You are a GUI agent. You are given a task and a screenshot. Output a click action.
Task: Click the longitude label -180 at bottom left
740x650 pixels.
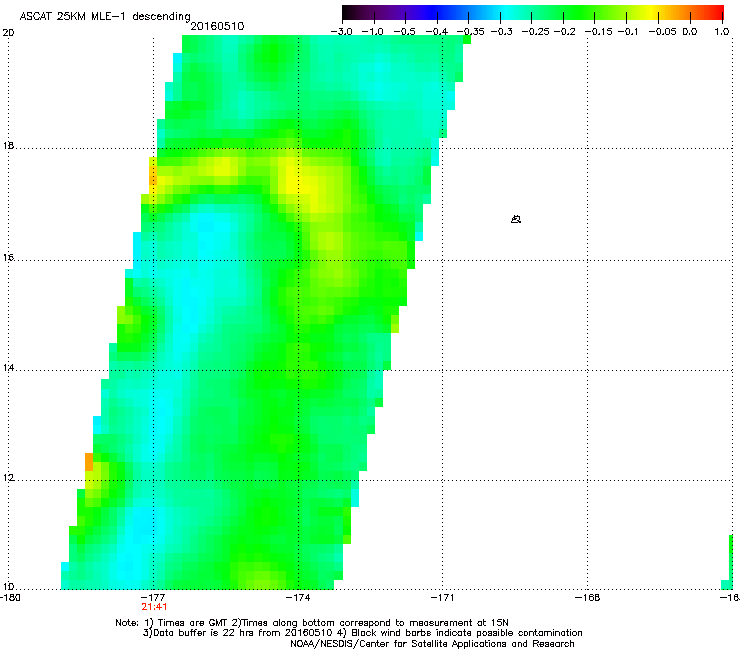[x=9, y=598]
